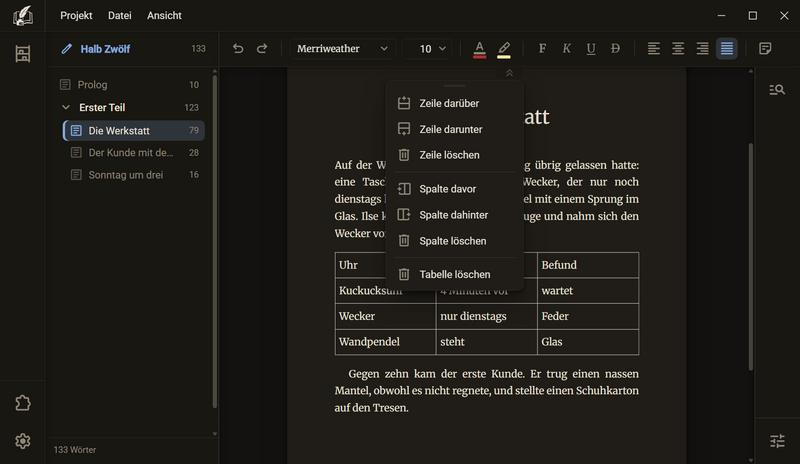Image resolution: width=800 pixels, height=464 pixels.
Task: Open the Der Kunde mit de... scene
Action: point(134,153)
